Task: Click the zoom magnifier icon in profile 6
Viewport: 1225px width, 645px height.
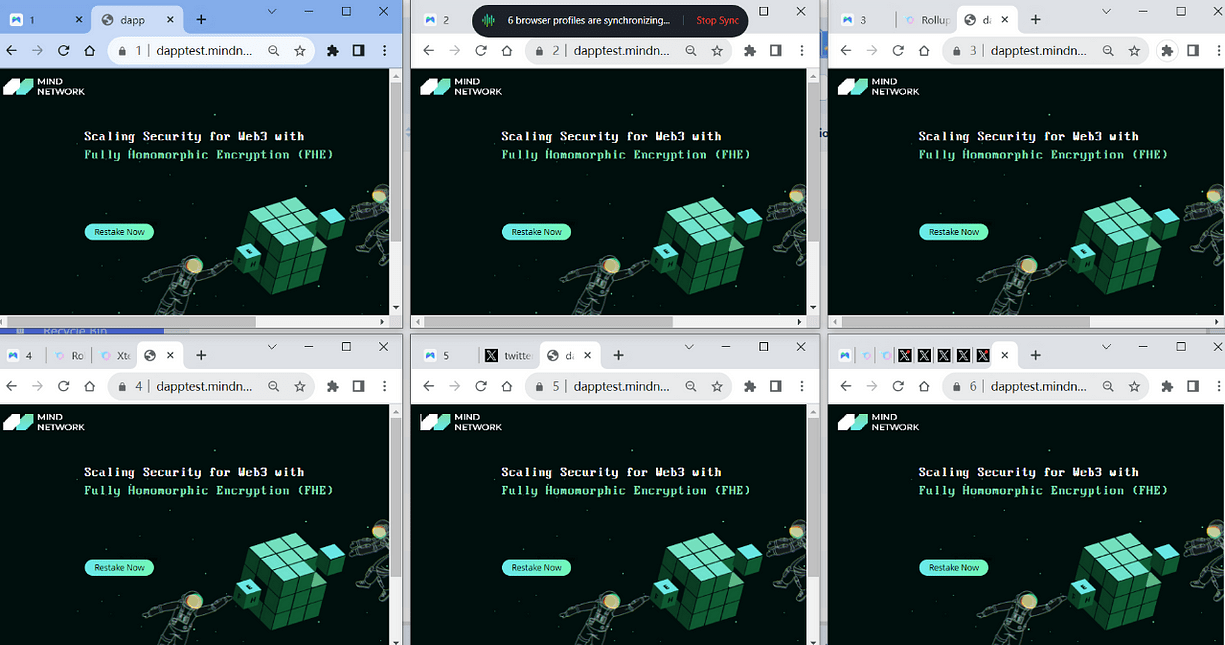Action: coord(1108,386)
